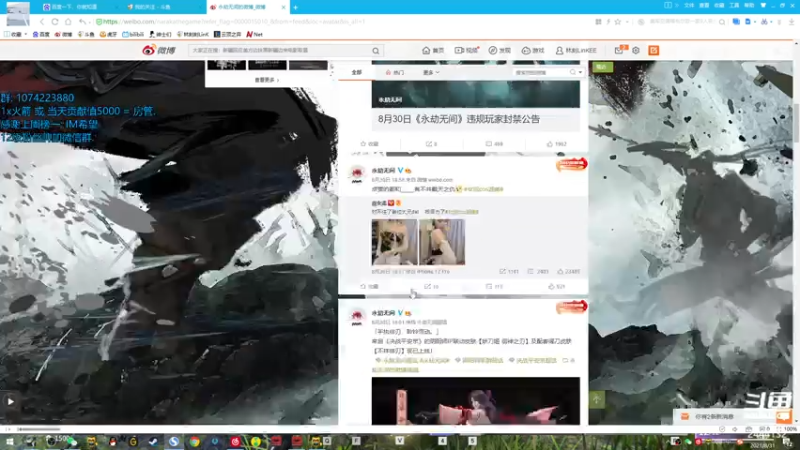800x450 pixels.
Task: Open the 收藏 bookmarks dropdown
Action: tap(16, 34)
